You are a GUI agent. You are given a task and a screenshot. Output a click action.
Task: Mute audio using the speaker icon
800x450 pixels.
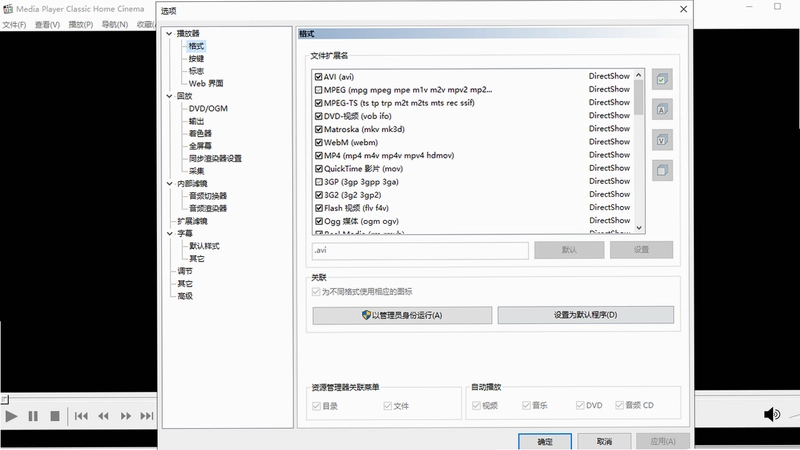point(771,414)
